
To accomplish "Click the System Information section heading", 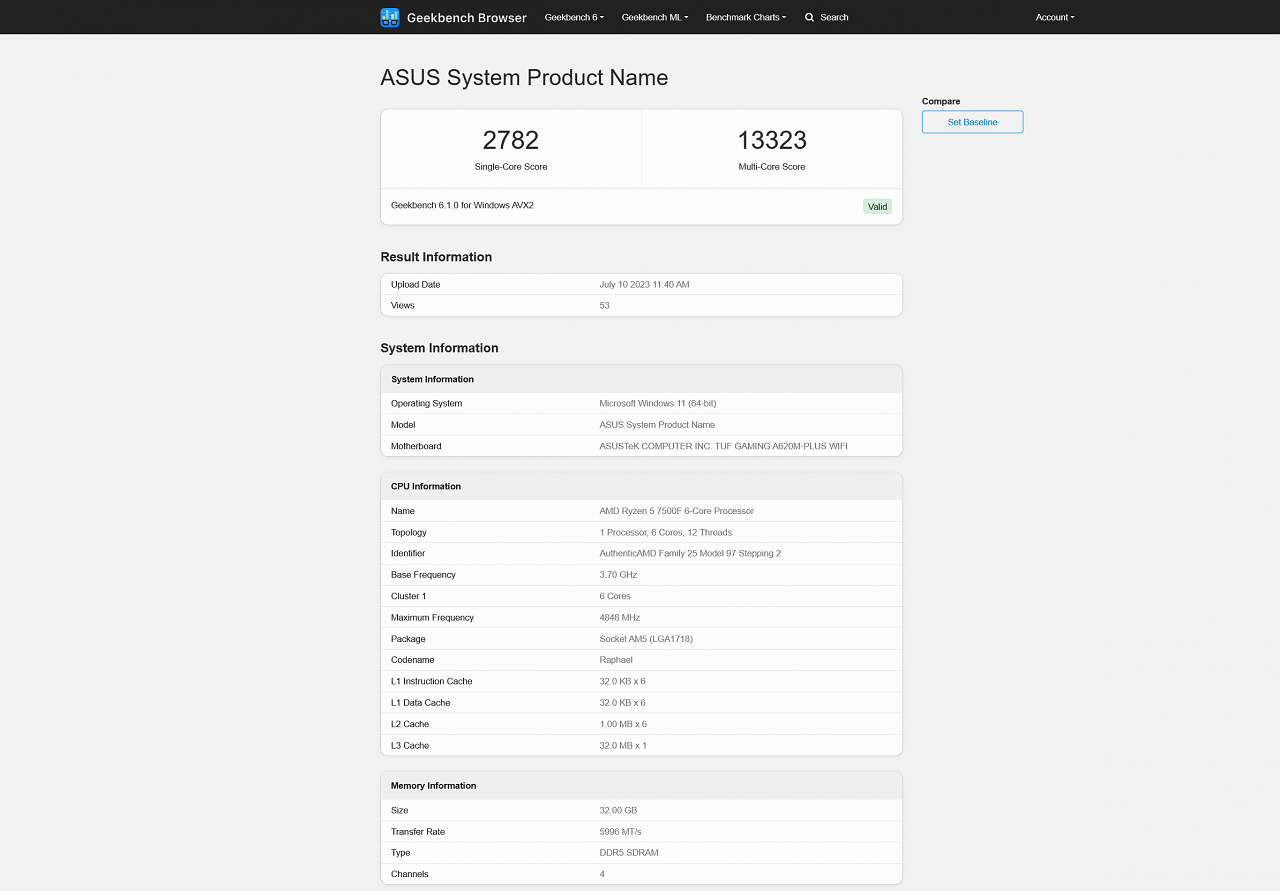I will click(x=439, y=348).
